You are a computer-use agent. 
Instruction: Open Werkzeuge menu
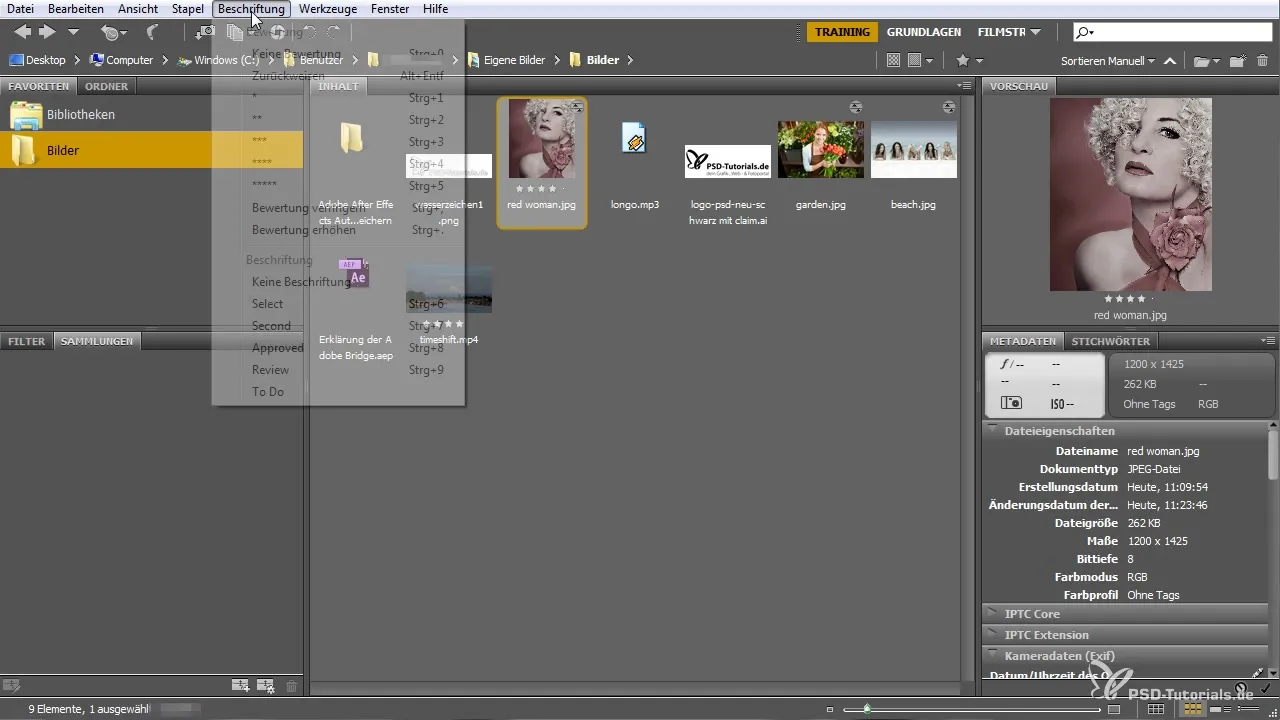[x=329, y=9]
